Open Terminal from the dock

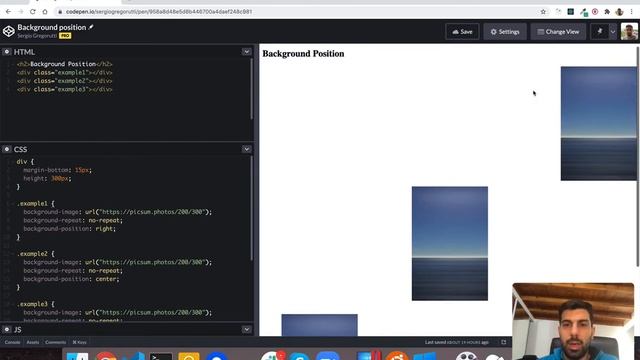coord(160,356)
